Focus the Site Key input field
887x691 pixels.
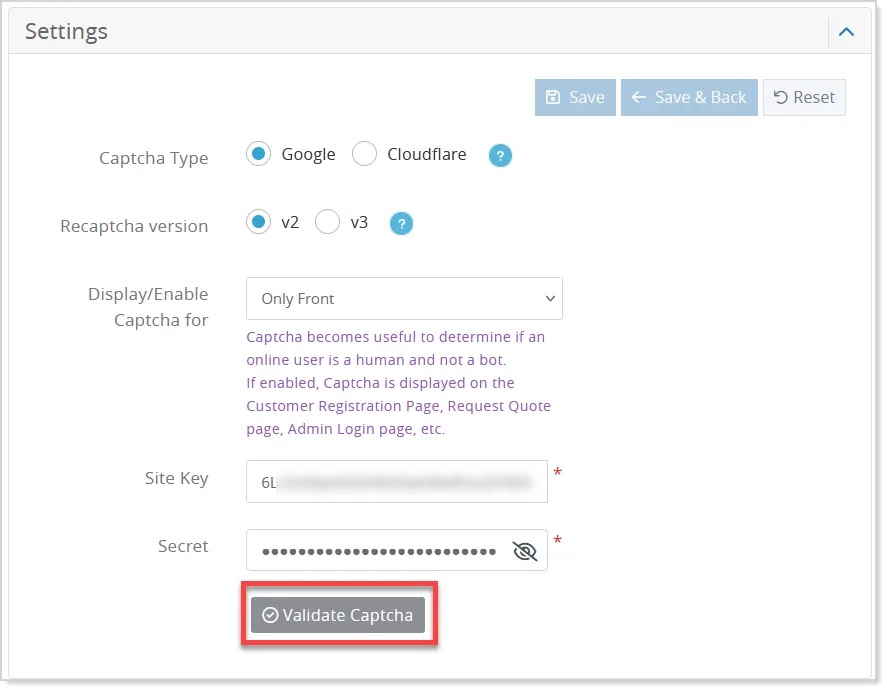coord(397,482)
